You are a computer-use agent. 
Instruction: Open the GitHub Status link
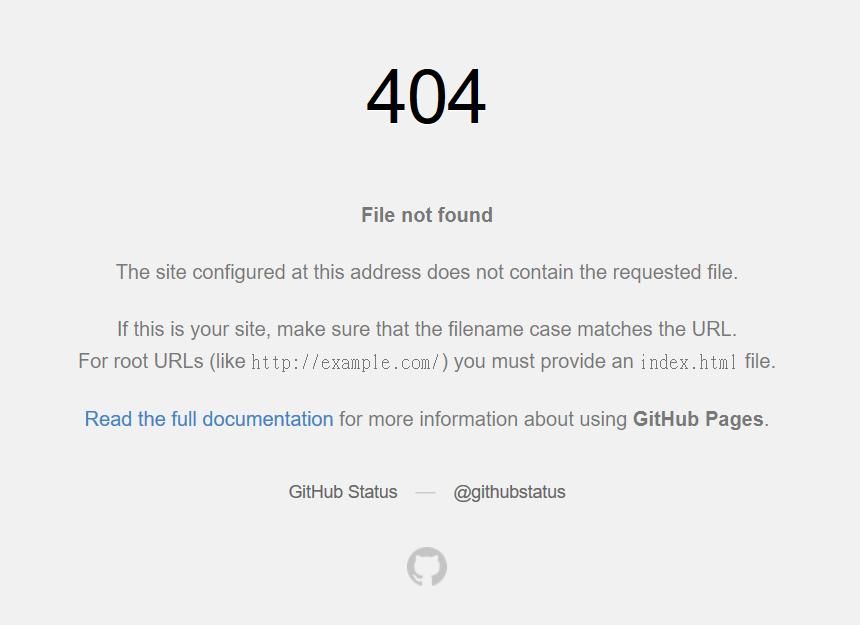coord(343,492)
